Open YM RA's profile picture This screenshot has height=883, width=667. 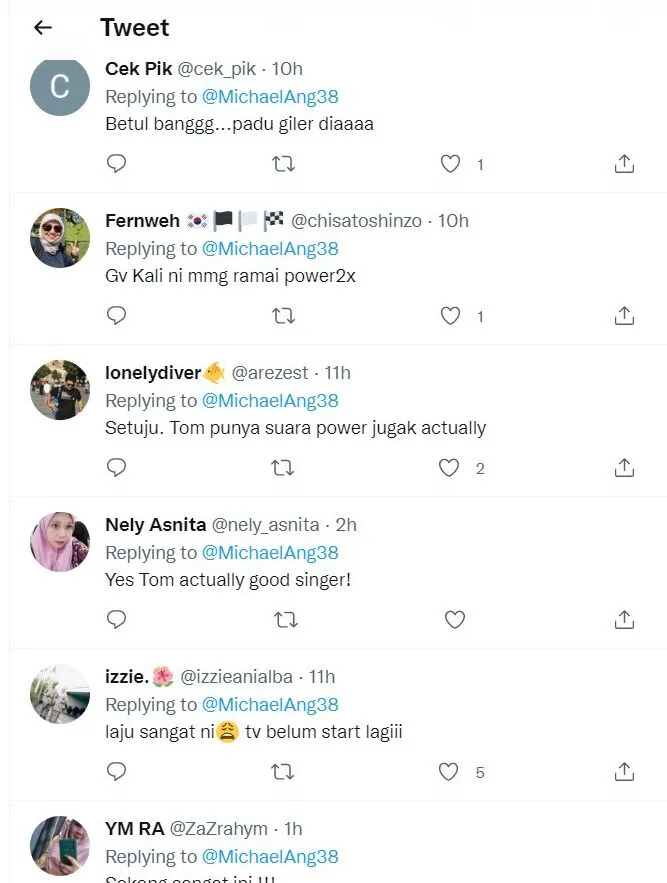tap(60, 846)
